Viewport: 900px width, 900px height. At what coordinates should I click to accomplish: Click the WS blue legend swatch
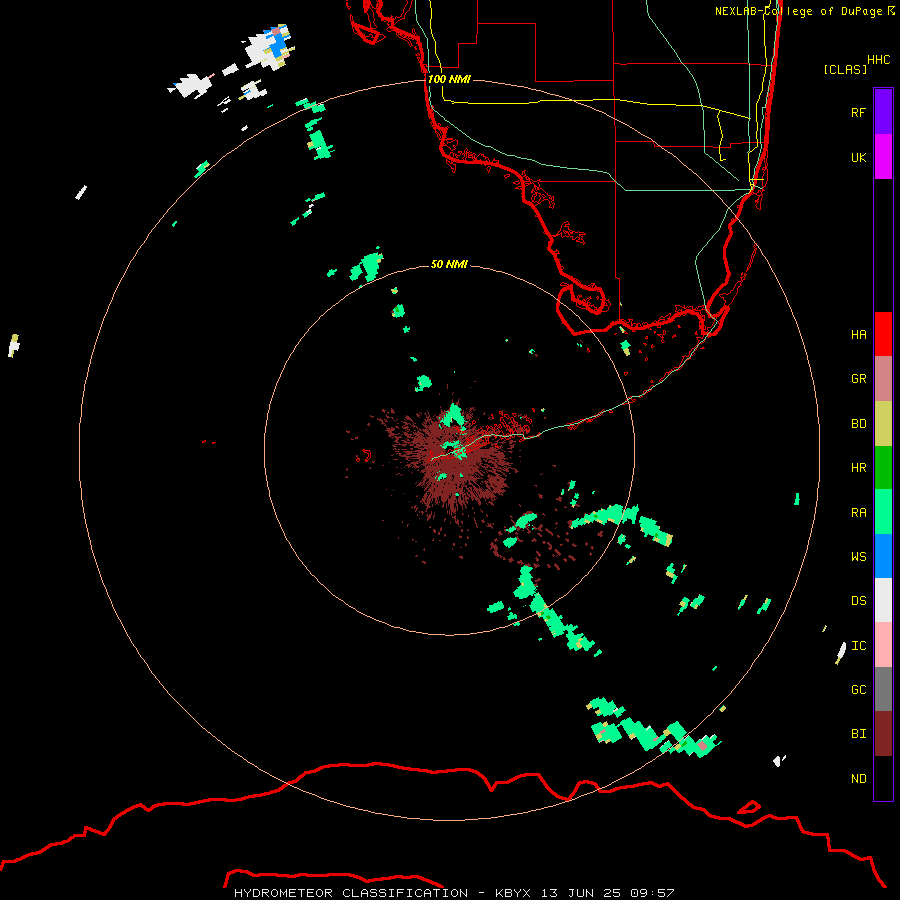tap(883, 556)
